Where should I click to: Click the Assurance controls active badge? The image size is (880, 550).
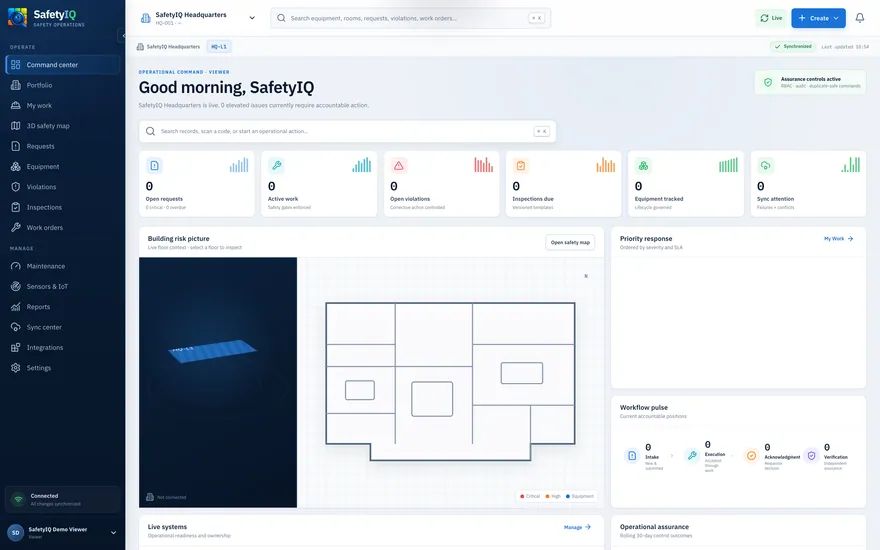(x=810, y=82)
